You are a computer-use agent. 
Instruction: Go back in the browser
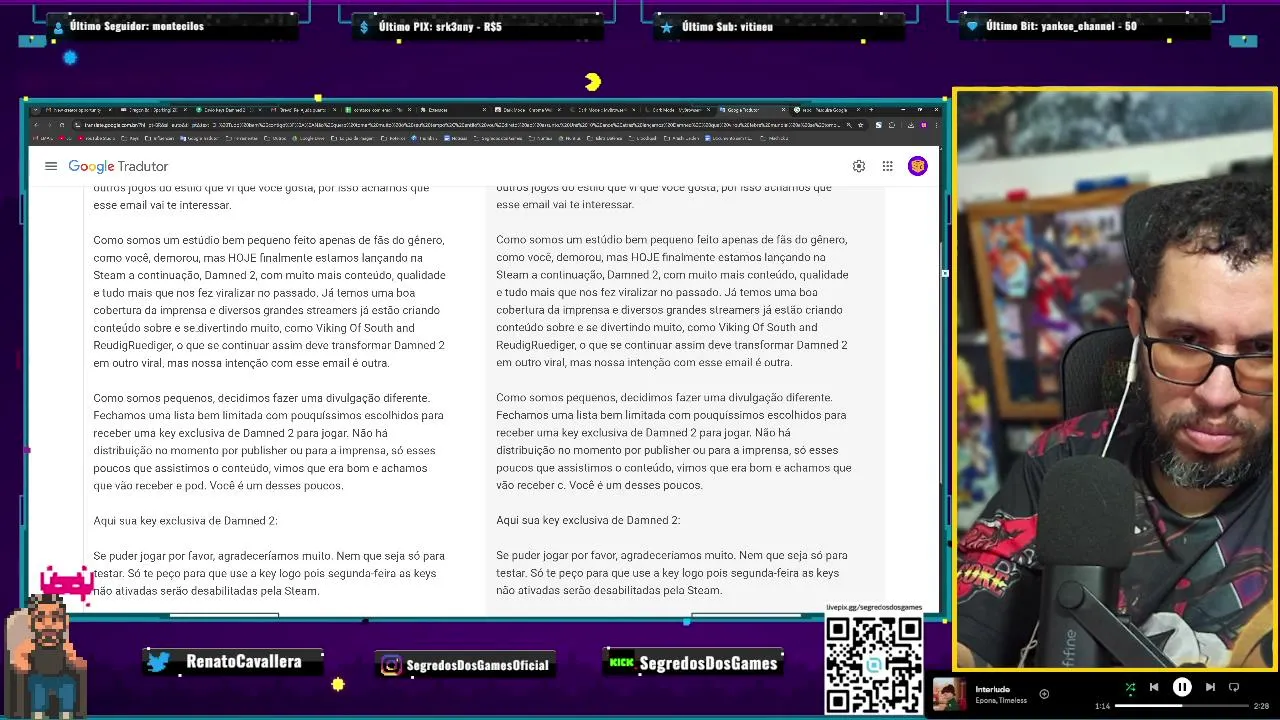pos(38,125)
